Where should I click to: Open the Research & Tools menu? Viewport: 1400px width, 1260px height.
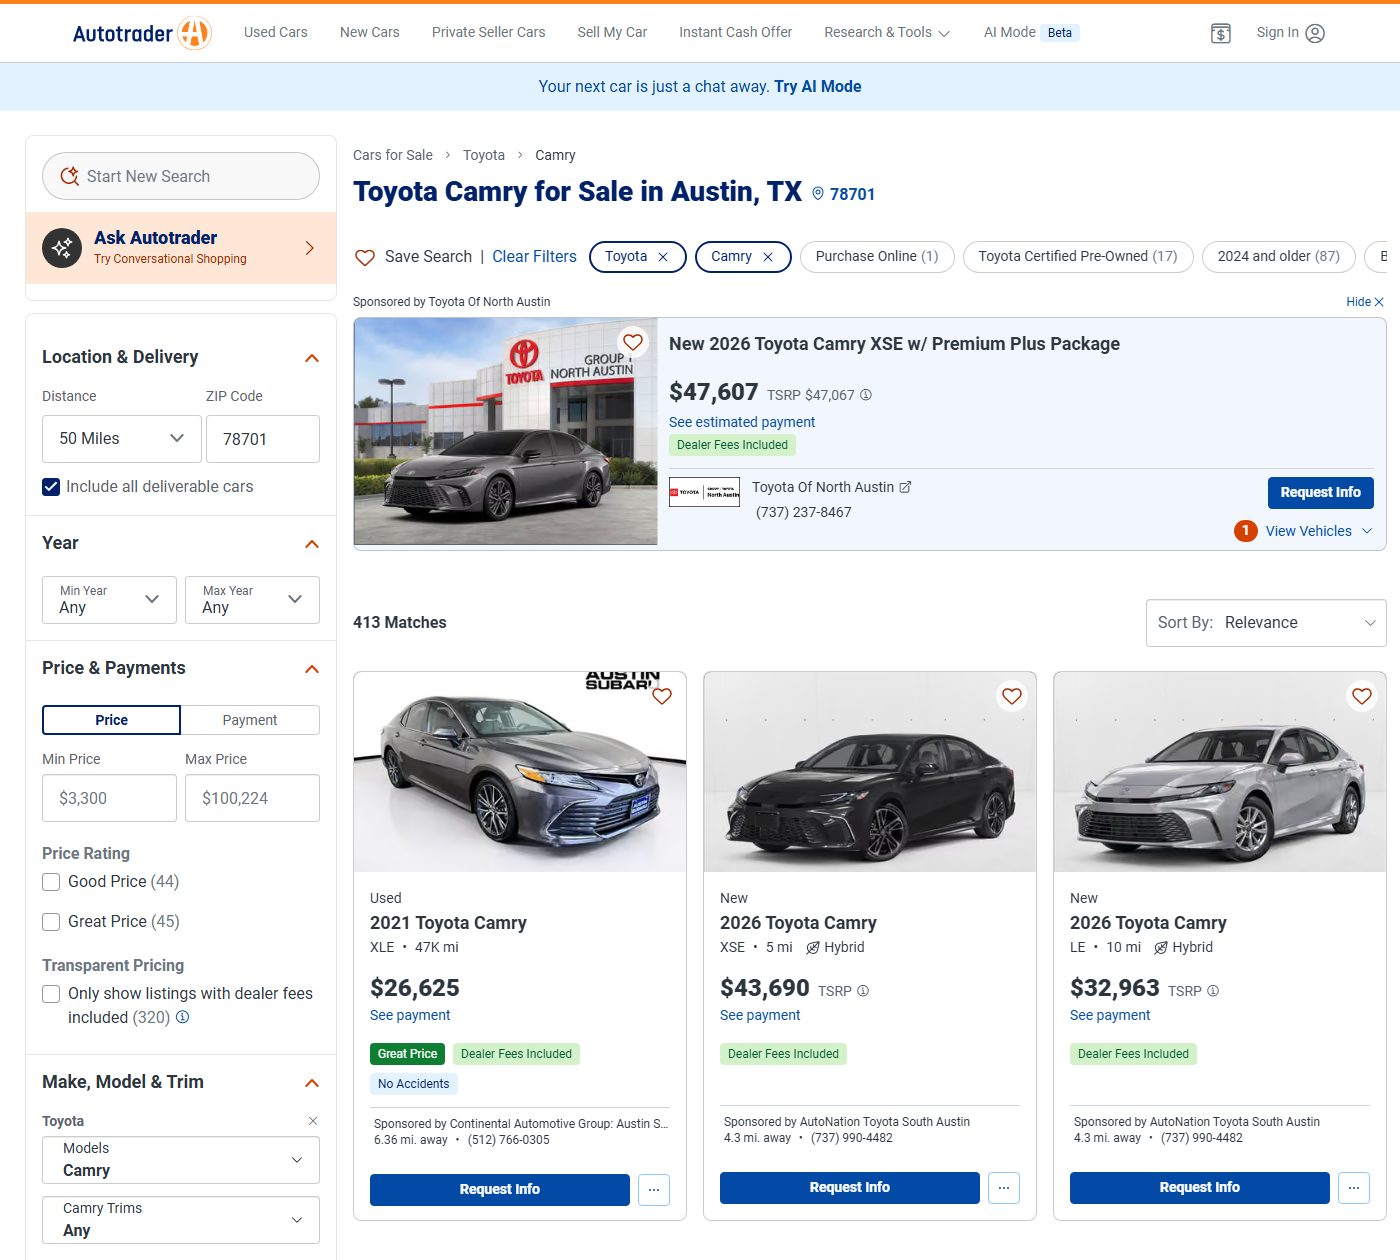point(887,32)
